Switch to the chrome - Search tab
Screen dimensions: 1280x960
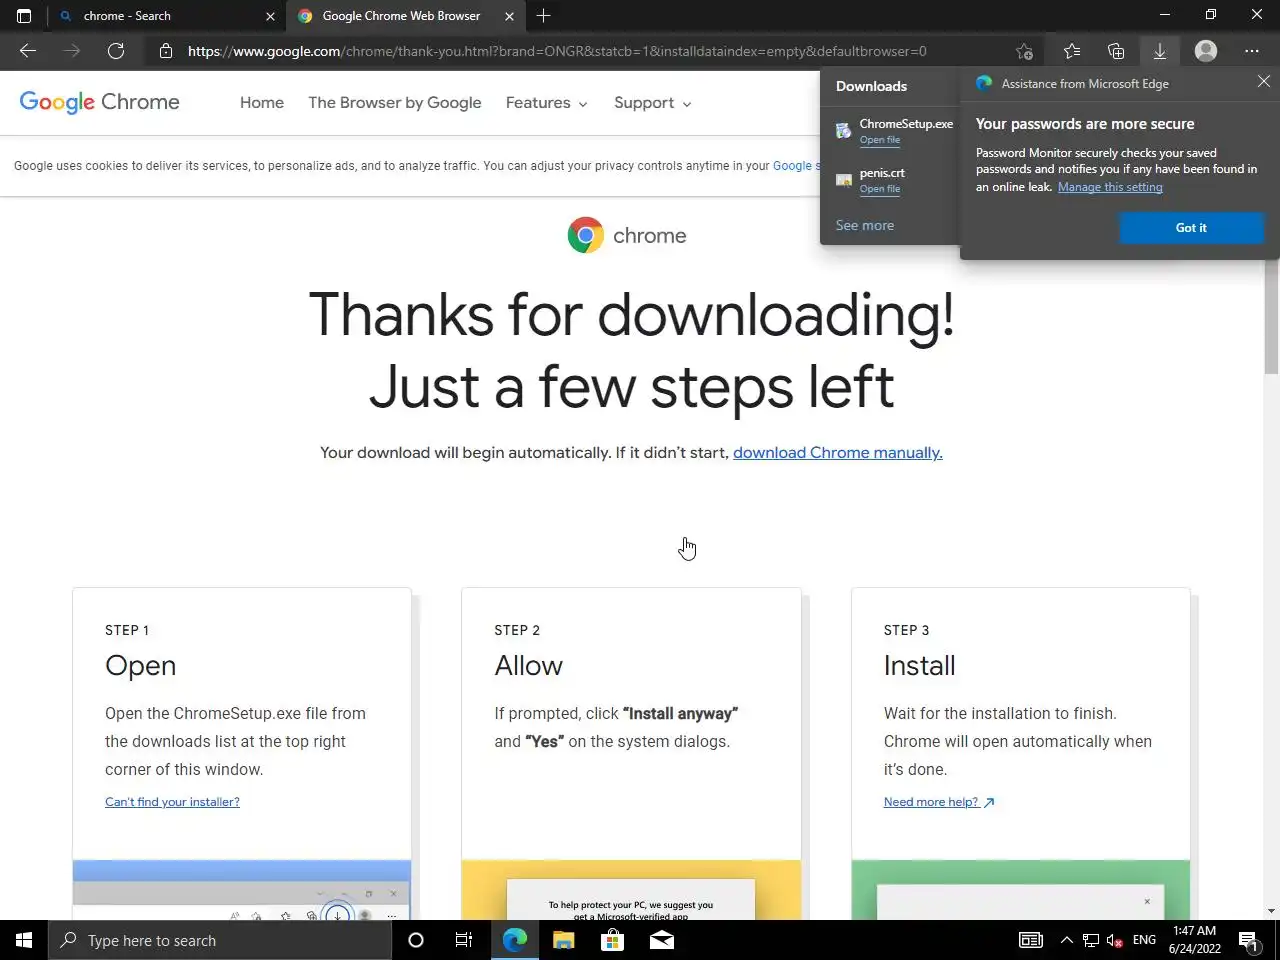(x=166, y=16)
